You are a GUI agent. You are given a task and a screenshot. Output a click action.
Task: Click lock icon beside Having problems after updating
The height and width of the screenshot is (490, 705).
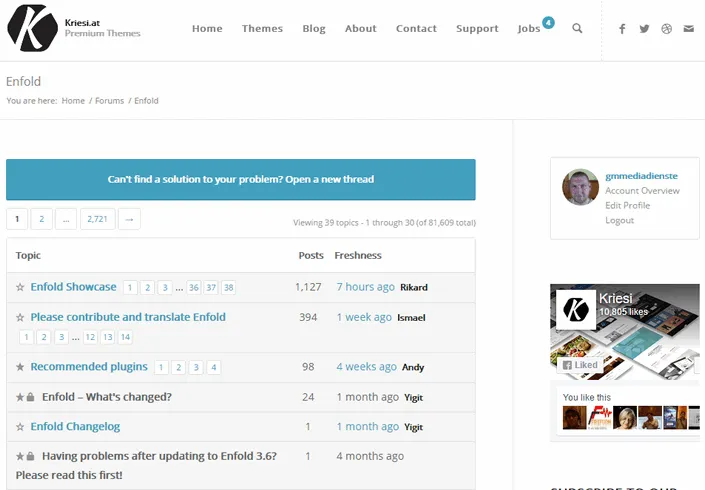pyautogui.click(x=30, y=456)
